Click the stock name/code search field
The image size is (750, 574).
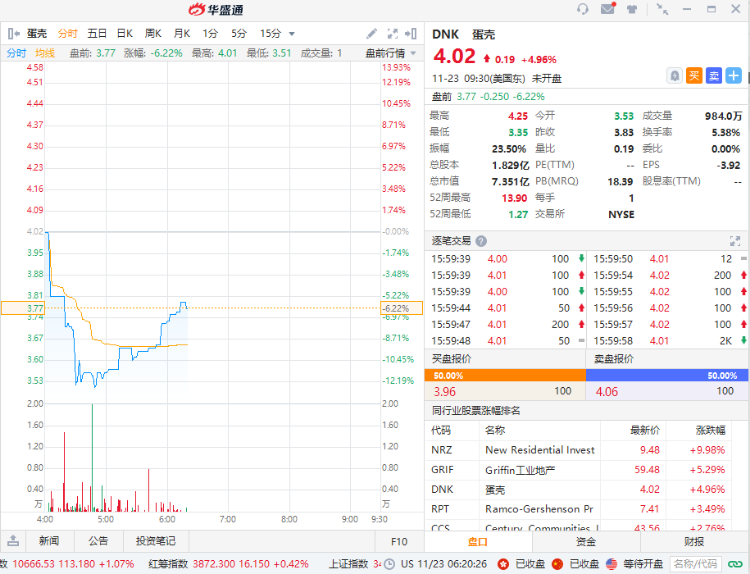695,564
